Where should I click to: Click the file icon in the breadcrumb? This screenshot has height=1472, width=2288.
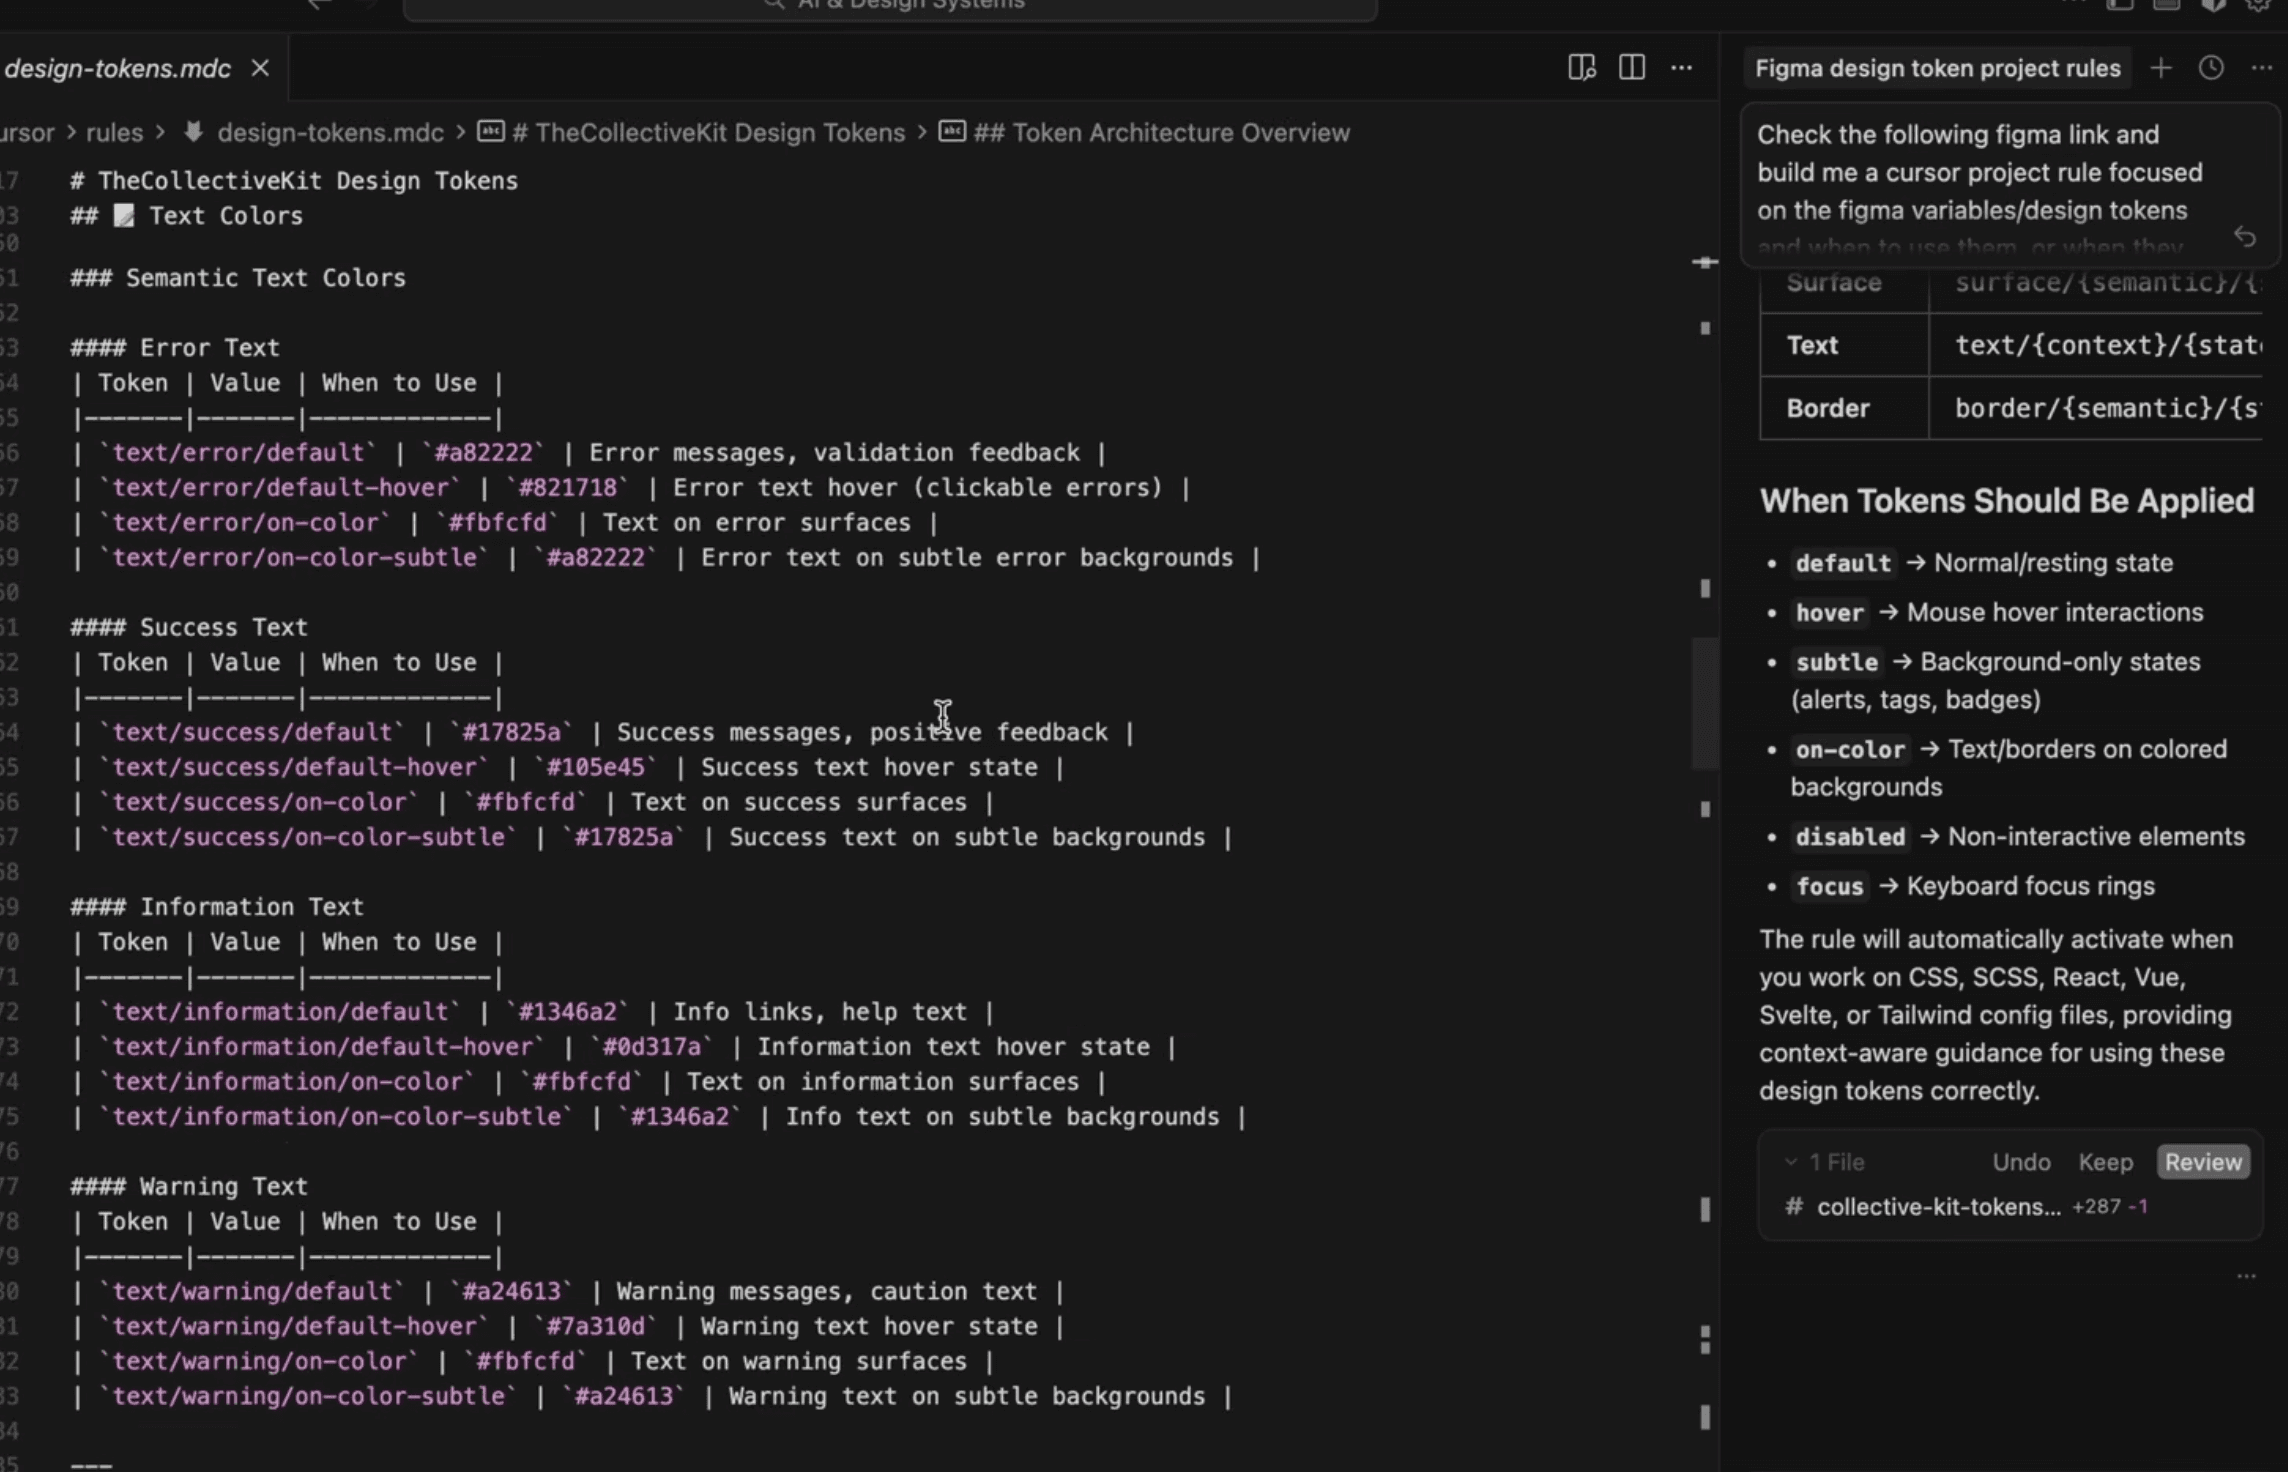193,132
